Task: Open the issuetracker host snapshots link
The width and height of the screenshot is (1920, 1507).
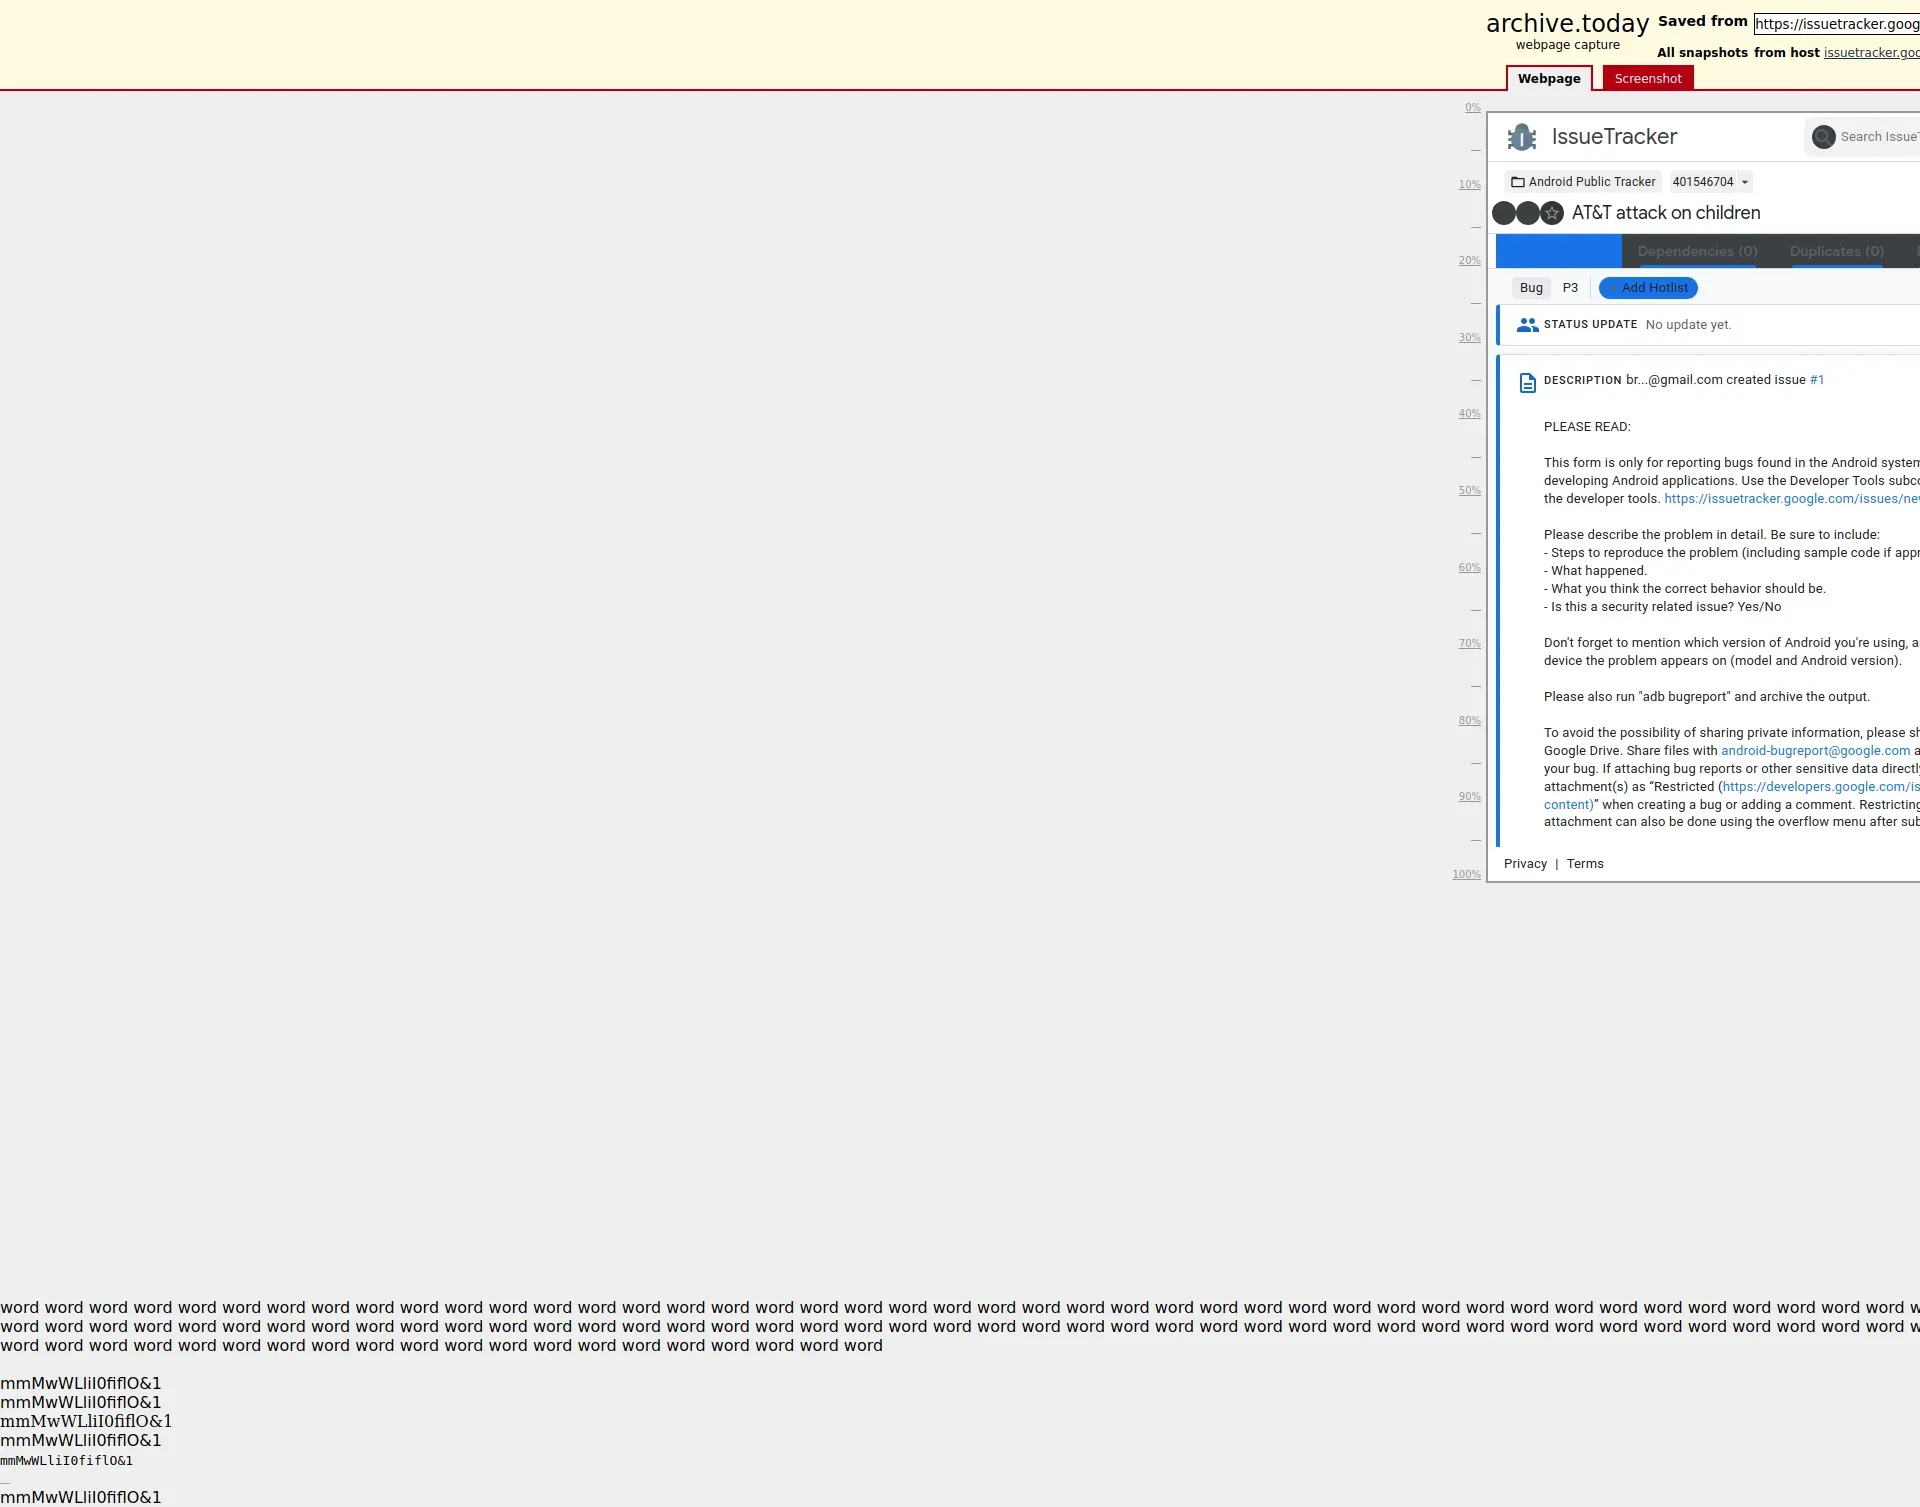Action: point(1871,53)
